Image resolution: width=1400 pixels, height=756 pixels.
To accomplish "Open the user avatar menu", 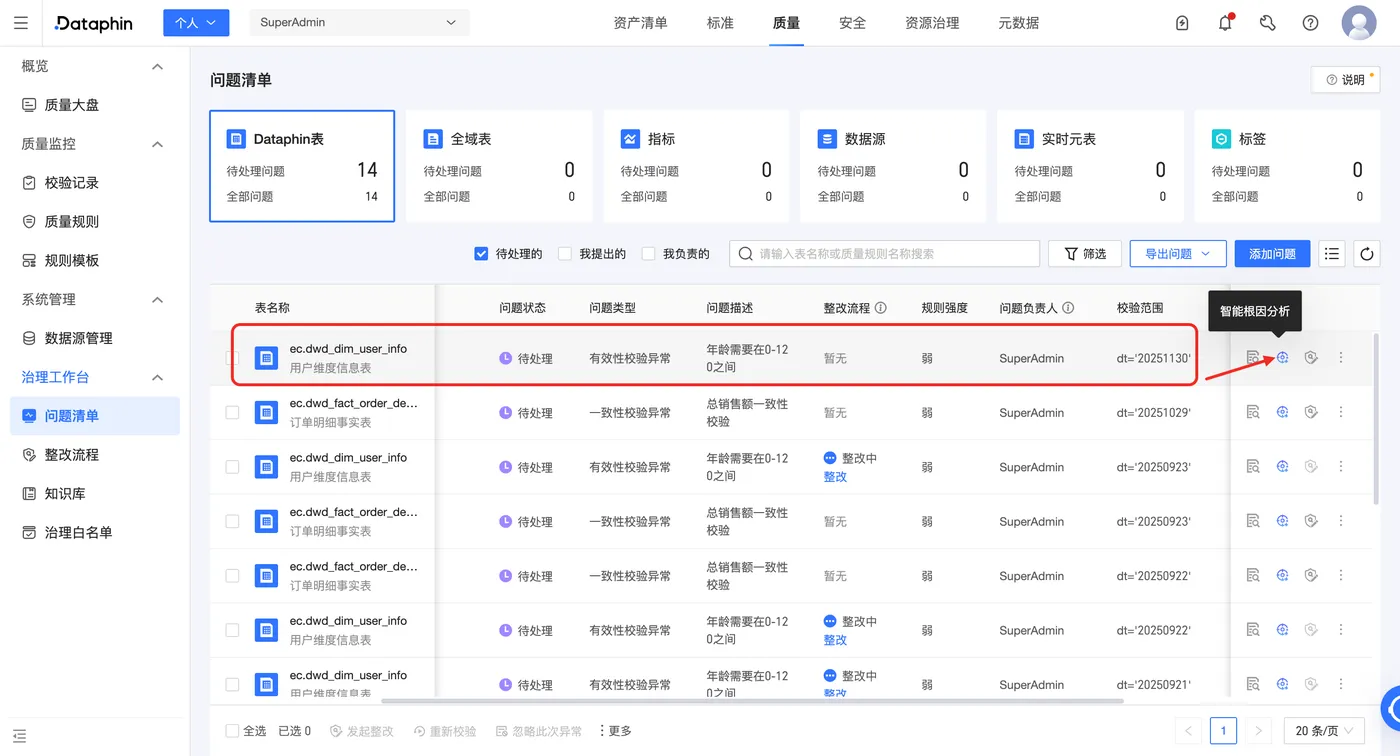I will click(x=1359, y=23).
